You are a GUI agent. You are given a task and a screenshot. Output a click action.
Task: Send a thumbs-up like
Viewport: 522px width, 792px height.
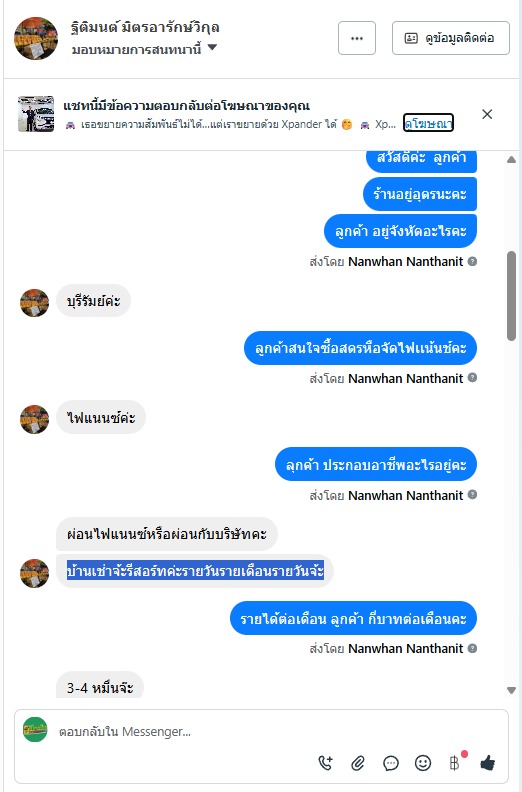point(488,763)
